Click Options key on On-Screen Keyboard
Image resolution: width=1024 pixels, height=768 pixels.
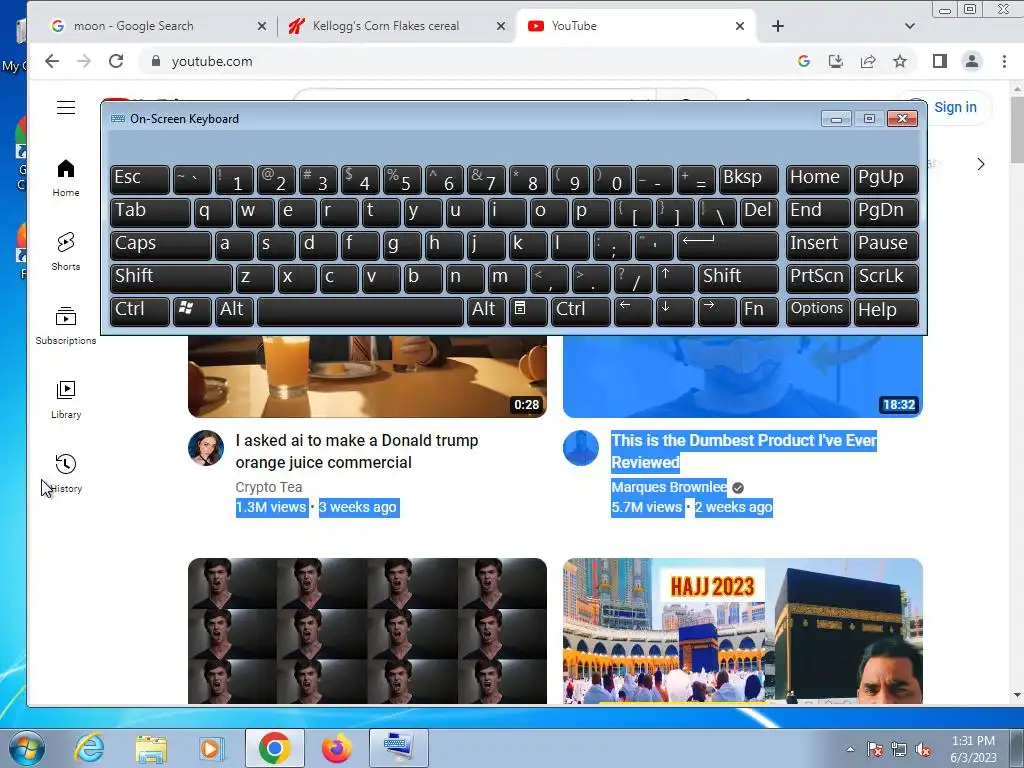[x=818, y=310]
